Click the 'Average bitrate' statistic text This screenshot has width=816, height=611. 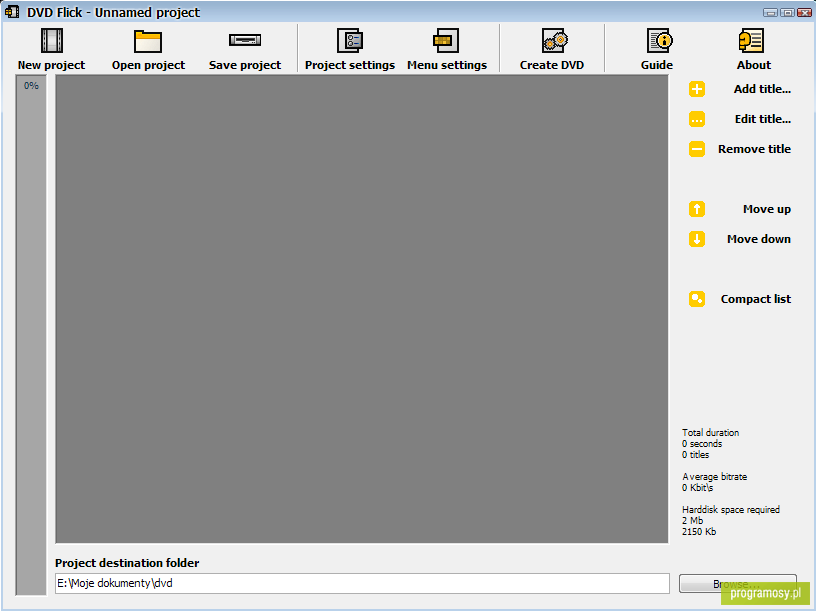point(715,477)
